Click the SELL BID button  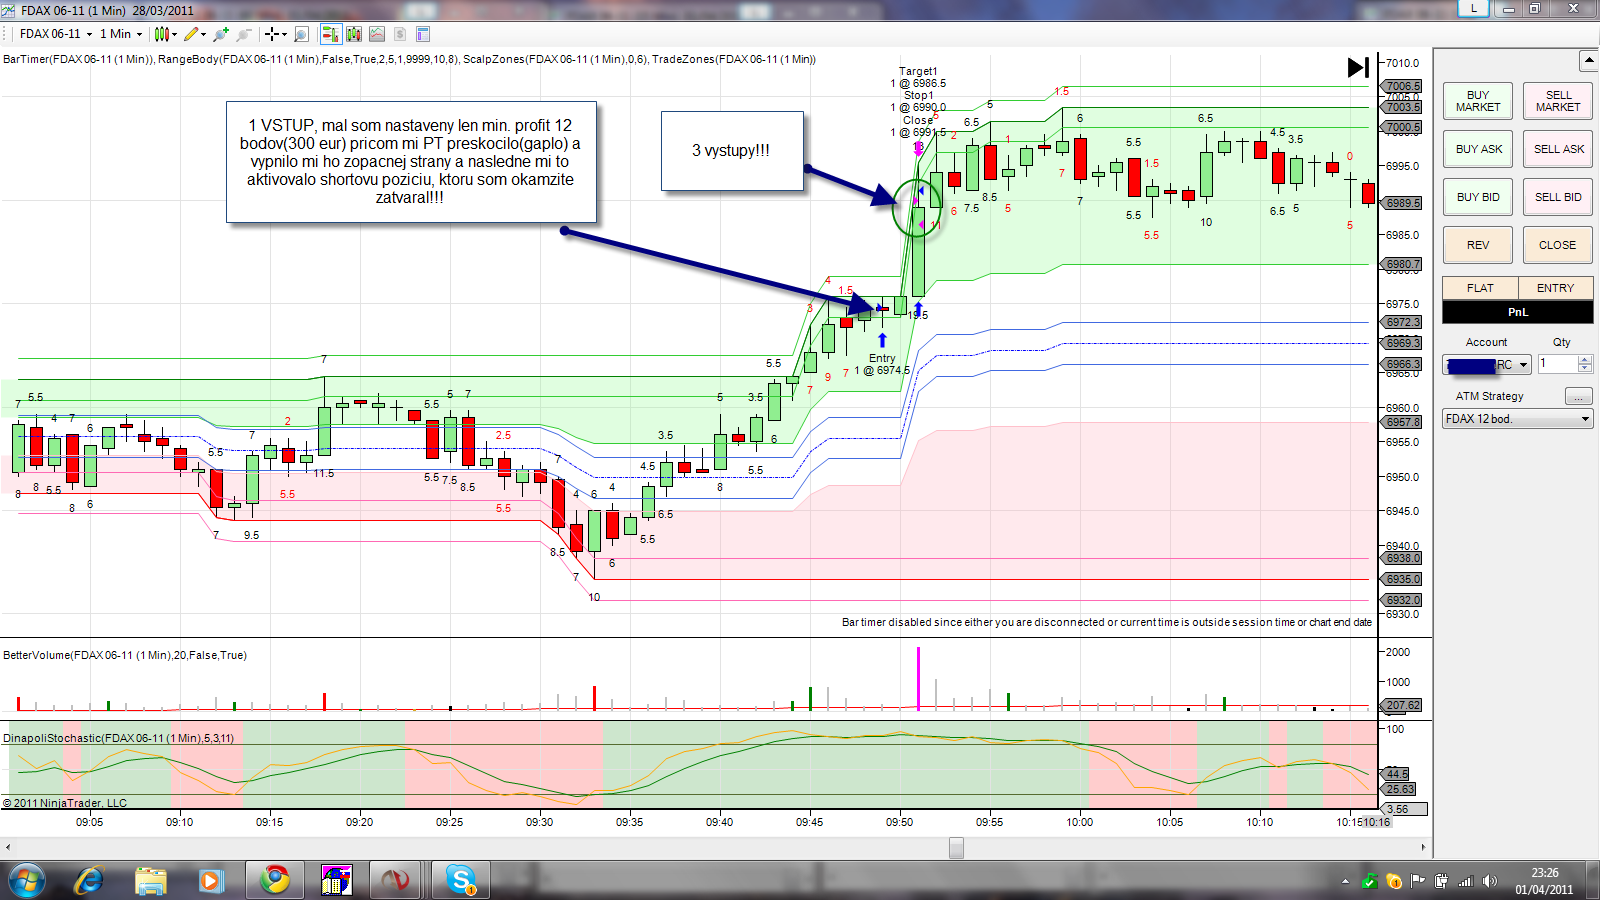click(1558, 197)
